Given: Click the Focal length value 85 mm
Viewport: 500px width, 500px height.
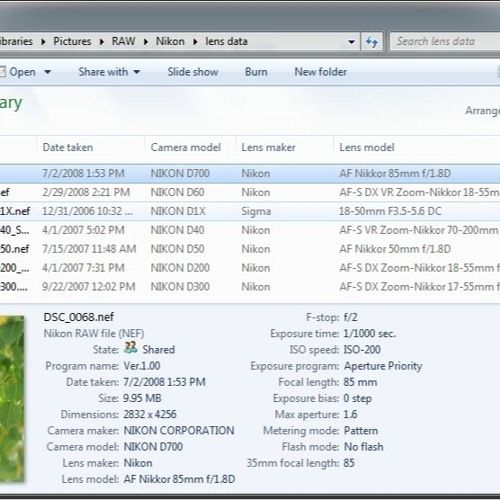Looking at the screenshot, I should (x=360, y=382).
